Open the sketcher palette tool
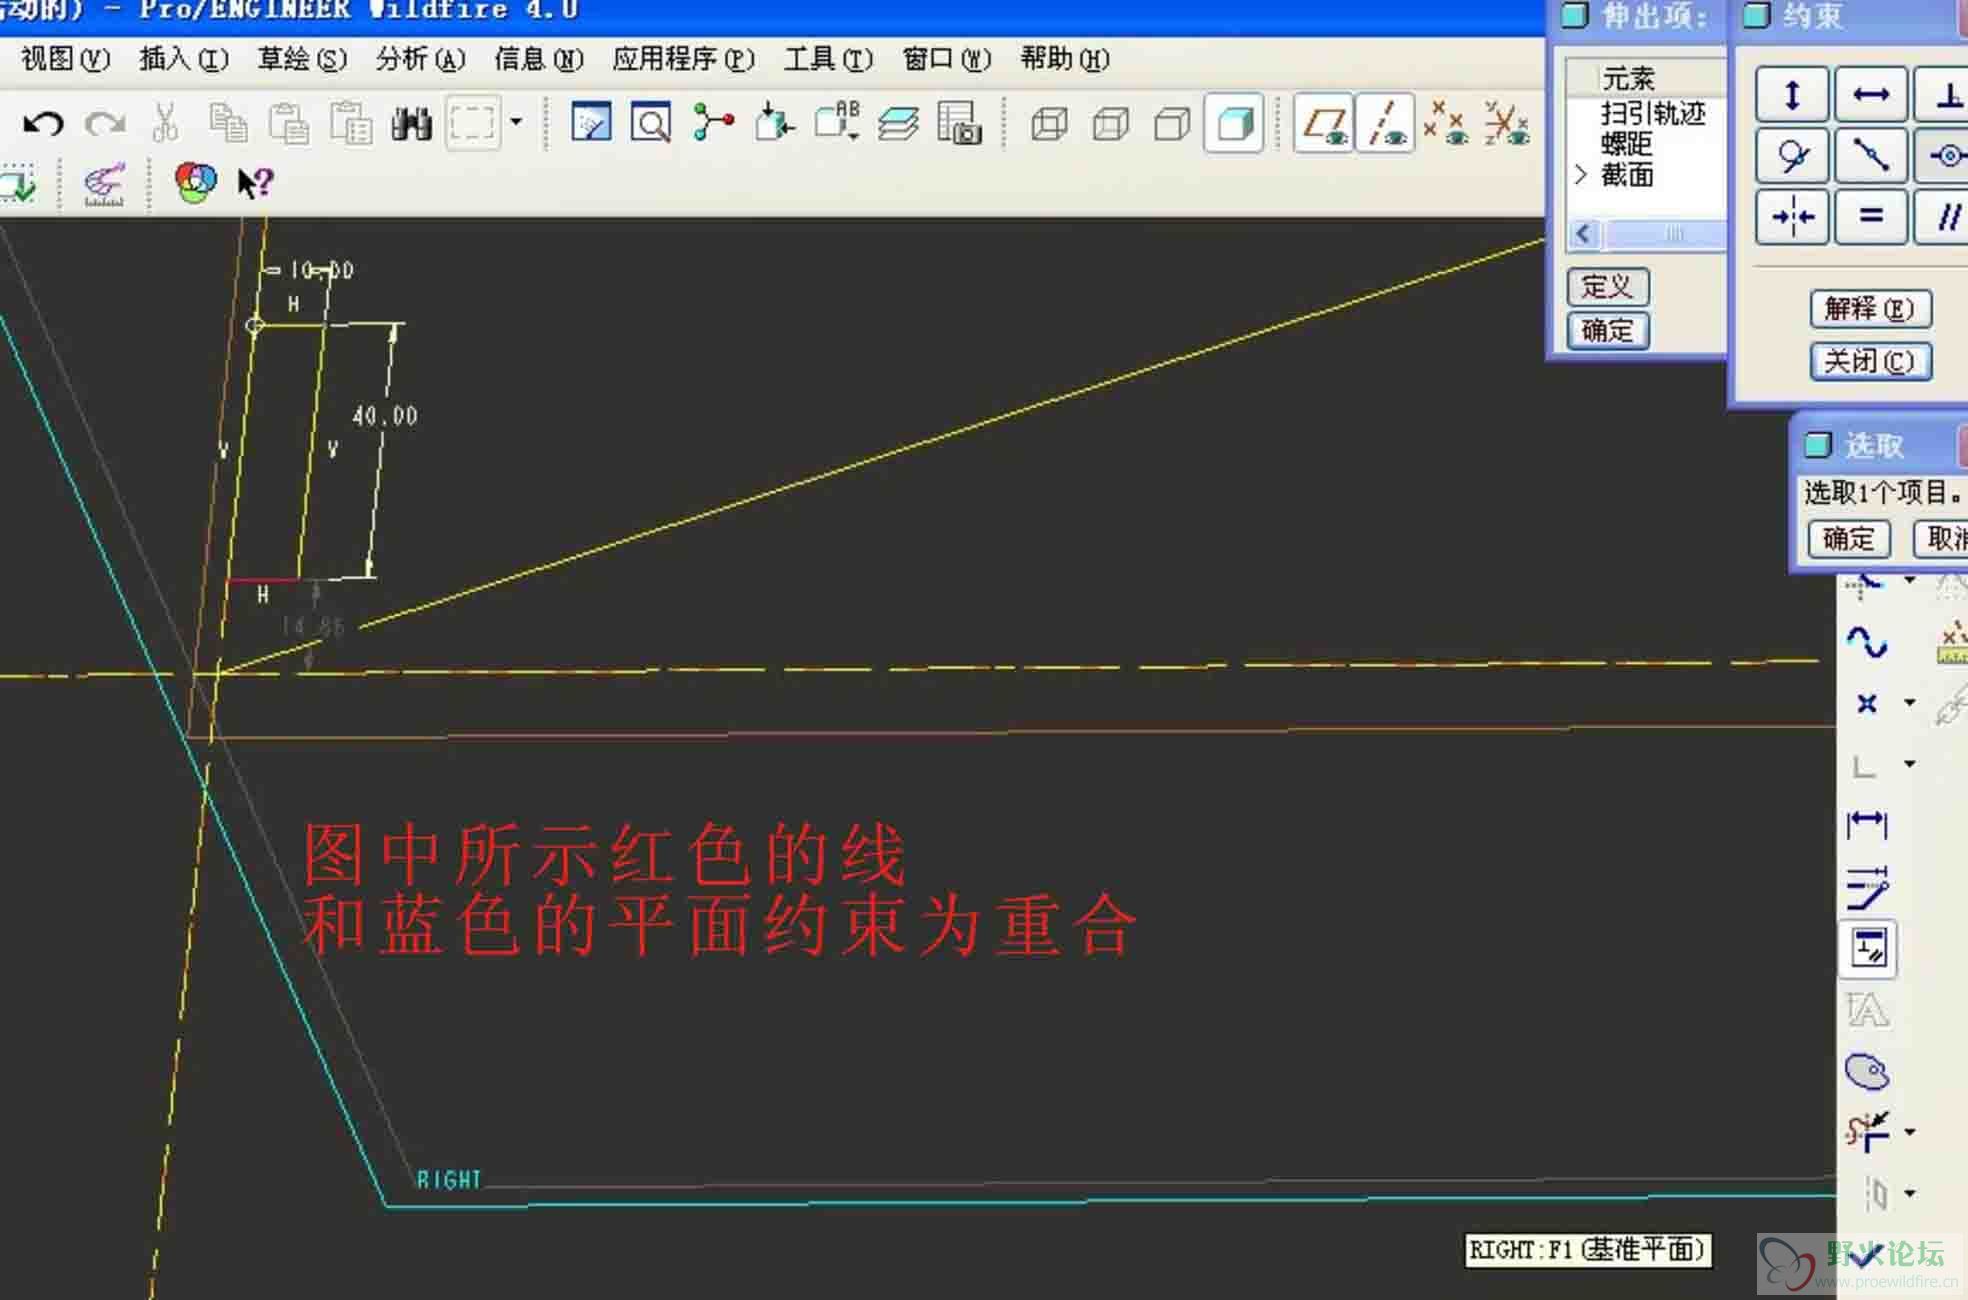 click(x=1867, y=1072)
